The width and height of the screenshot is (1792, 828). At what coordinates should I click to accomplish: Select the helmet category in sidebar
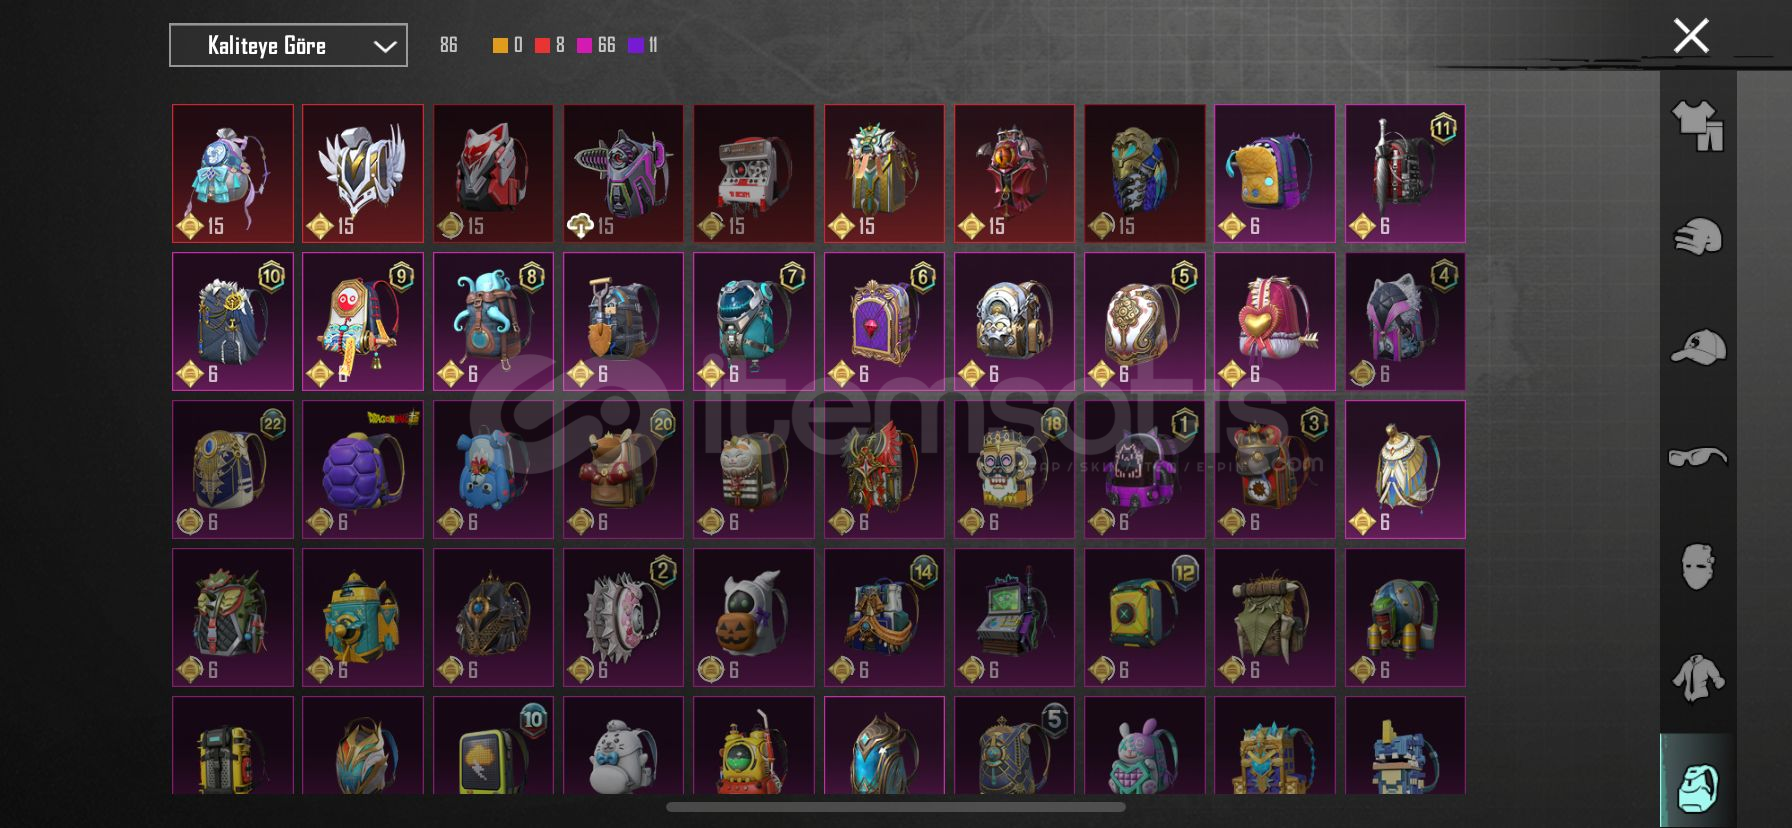click(x=1698, y=237)
